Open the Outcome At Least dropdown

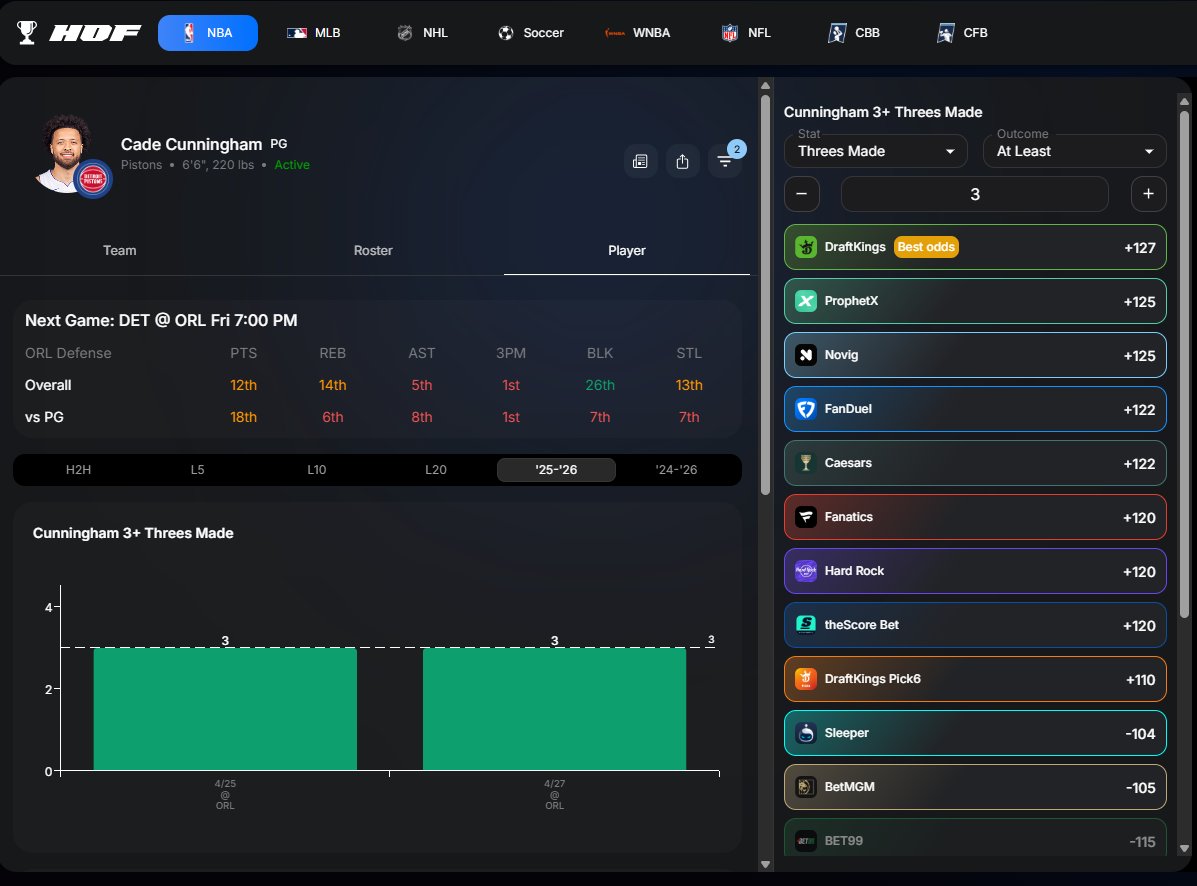pyautogui.click(x=1075, y=151)
